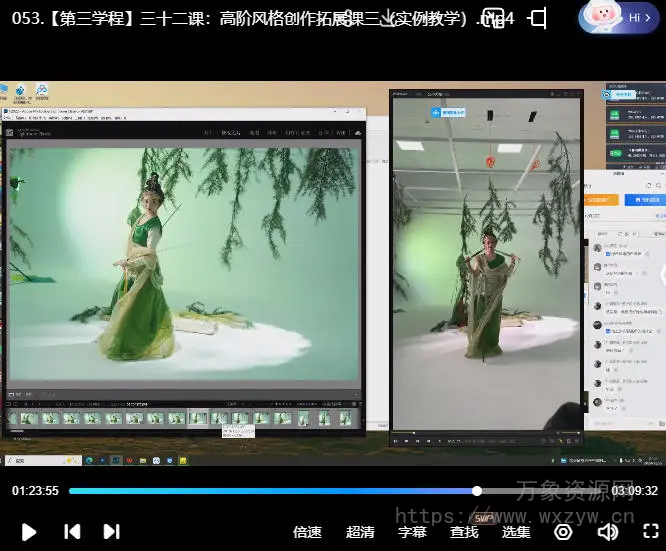Play the paused video
The height and width of the screenshot is (551, 666).
point(29,532)
